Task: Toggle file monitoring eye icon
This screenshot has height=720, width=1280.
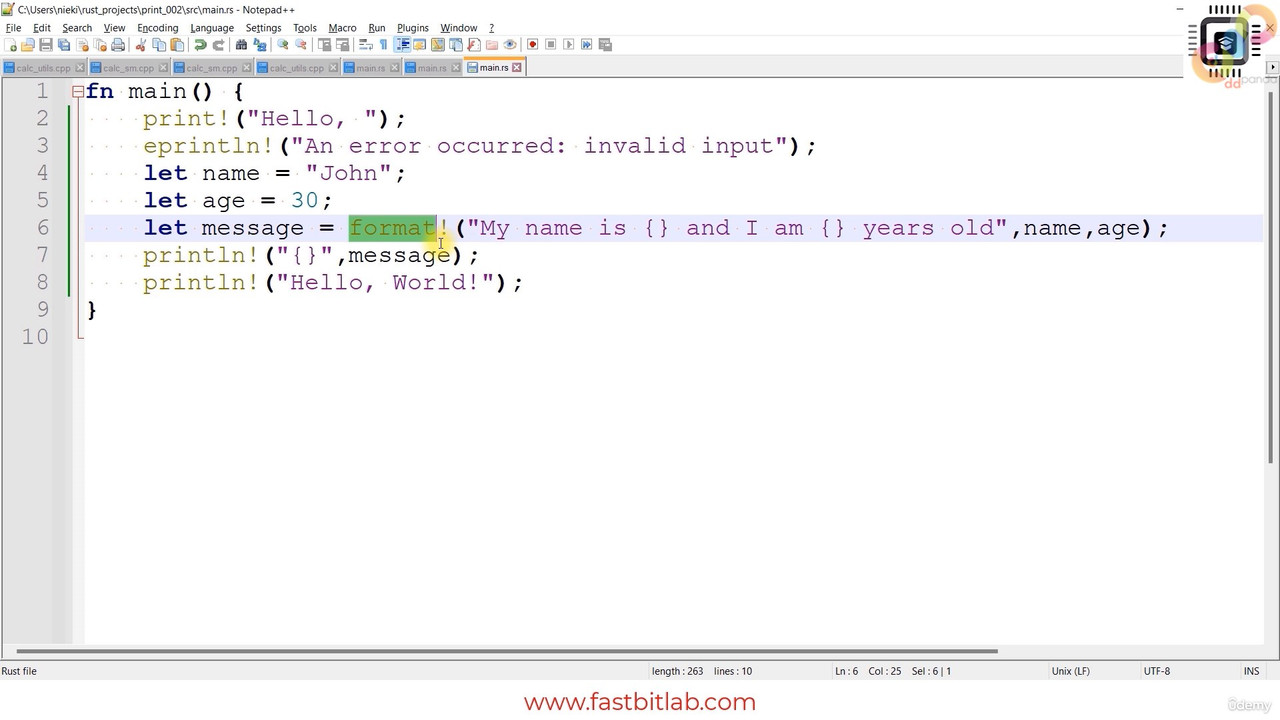Action: [x=509, y=44]
